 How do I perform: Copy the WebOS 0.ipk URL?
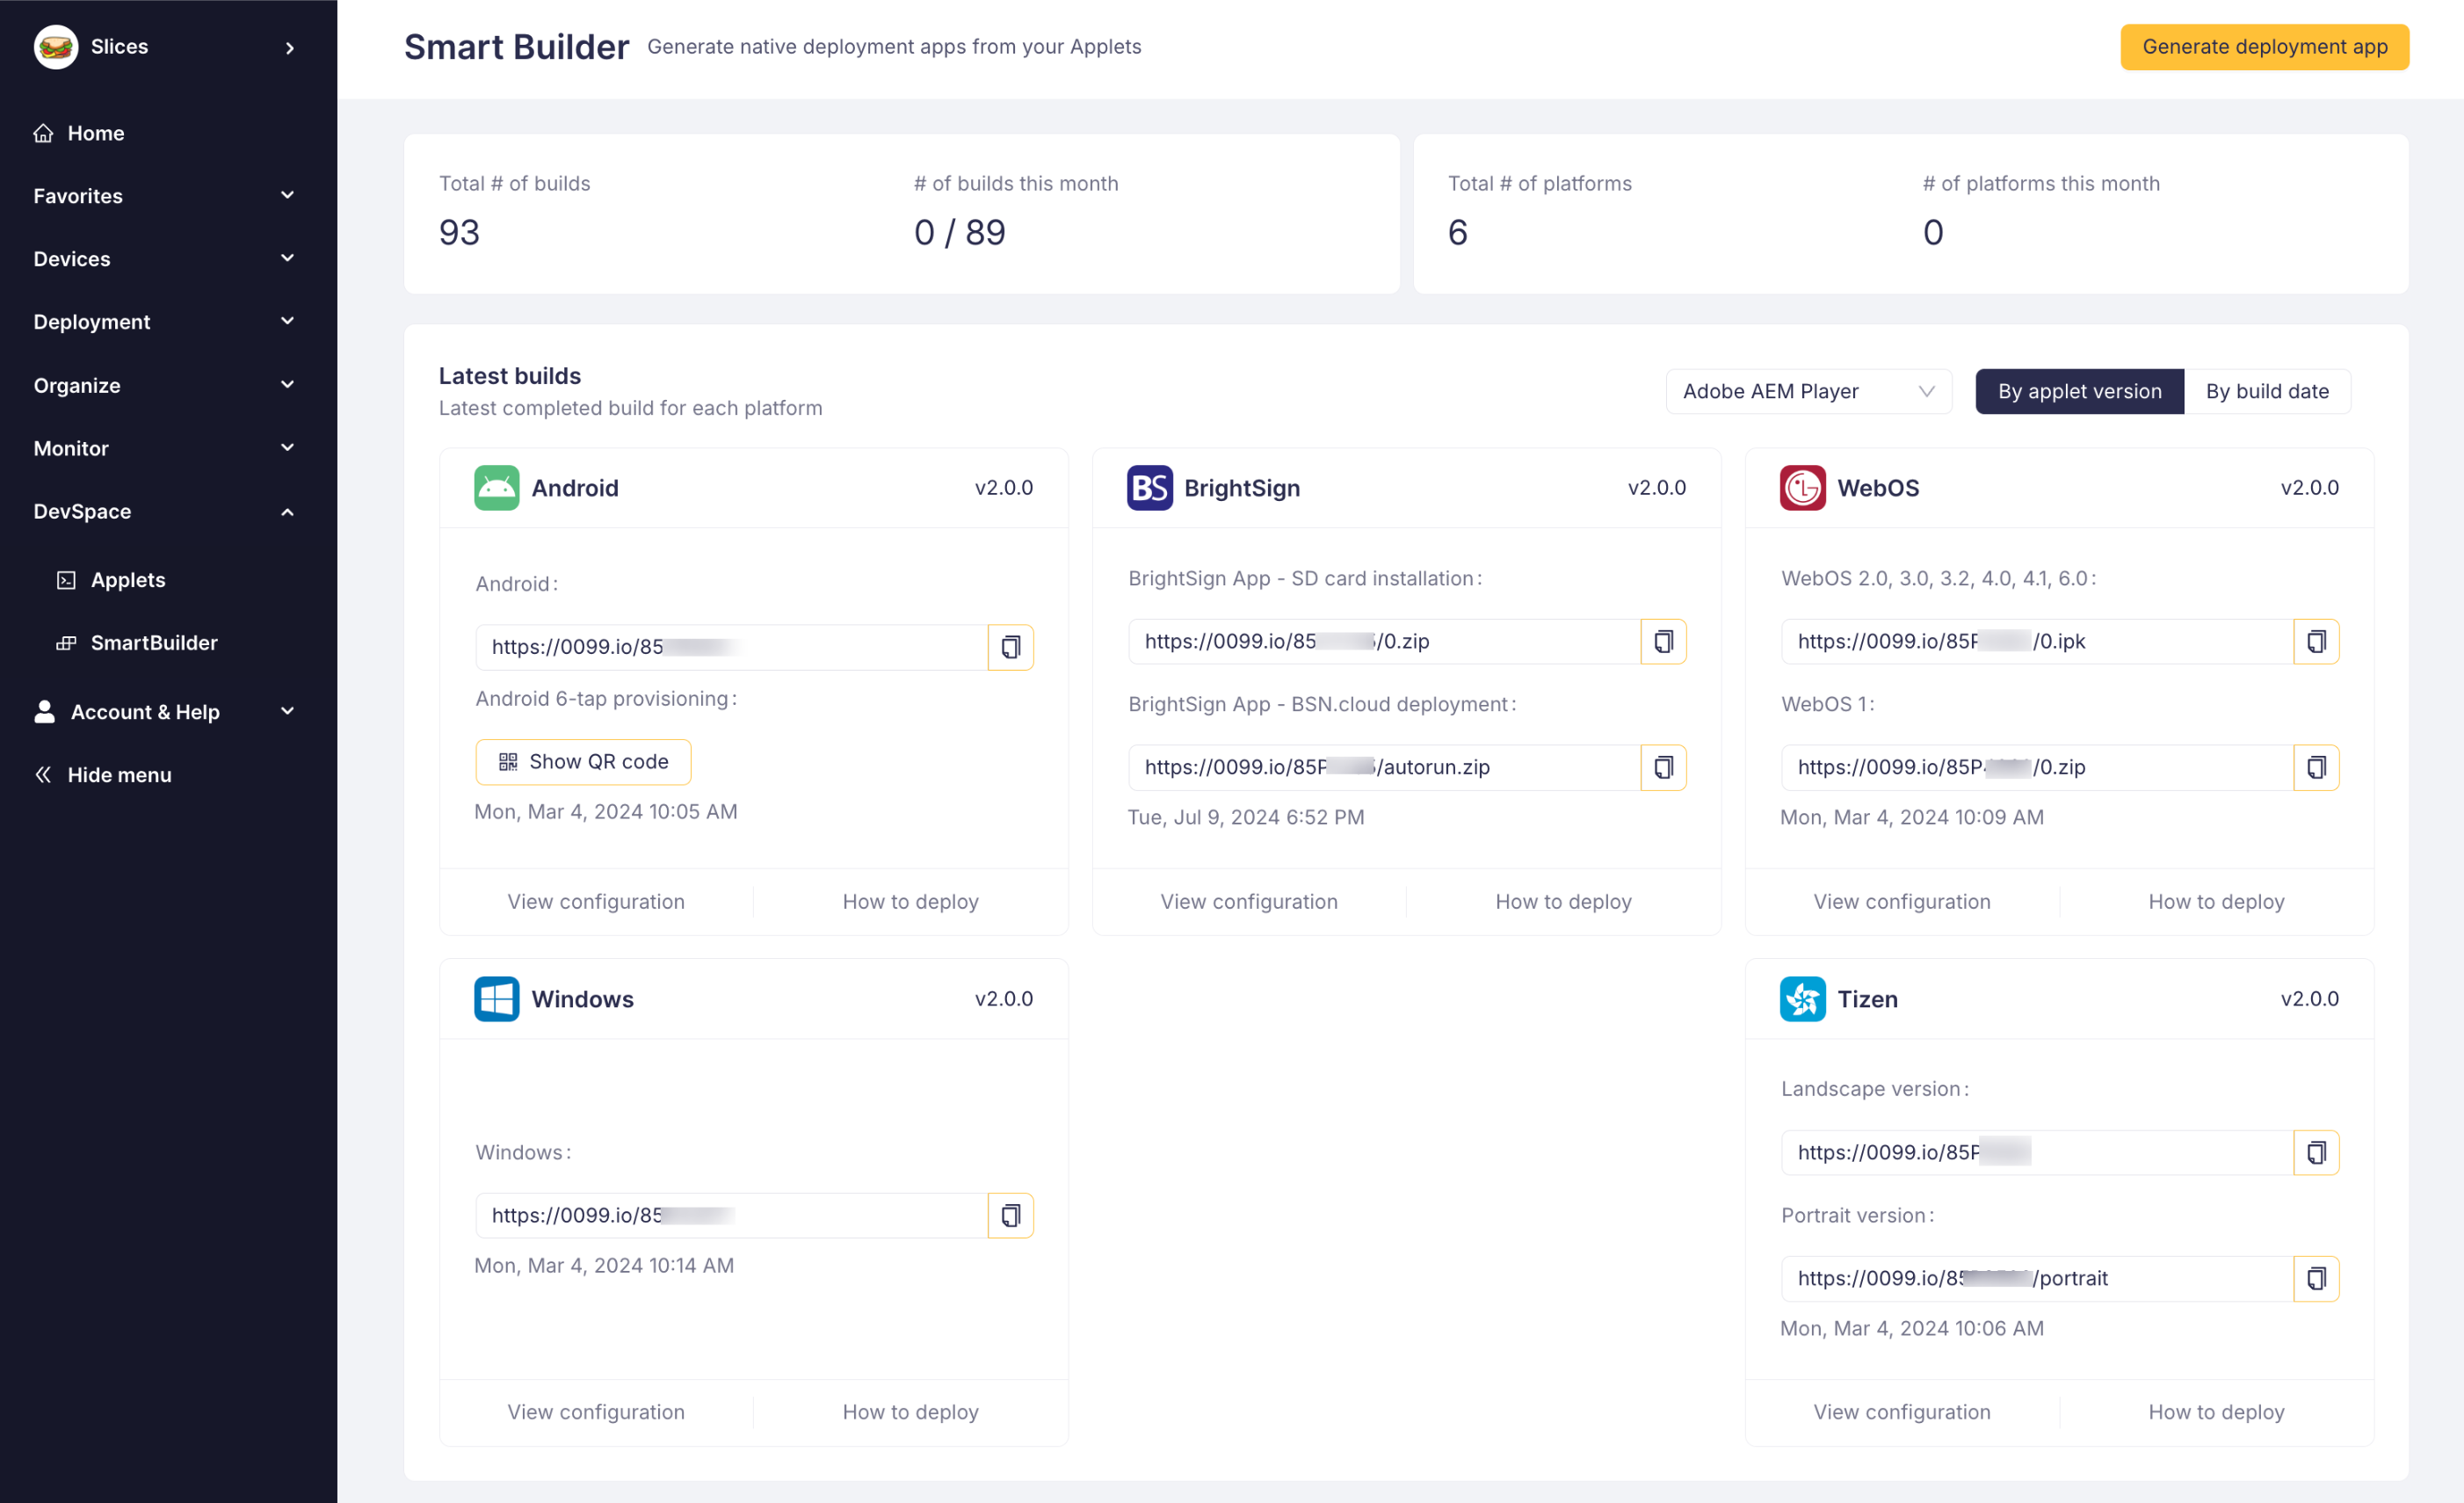[x=2317, y=642]
